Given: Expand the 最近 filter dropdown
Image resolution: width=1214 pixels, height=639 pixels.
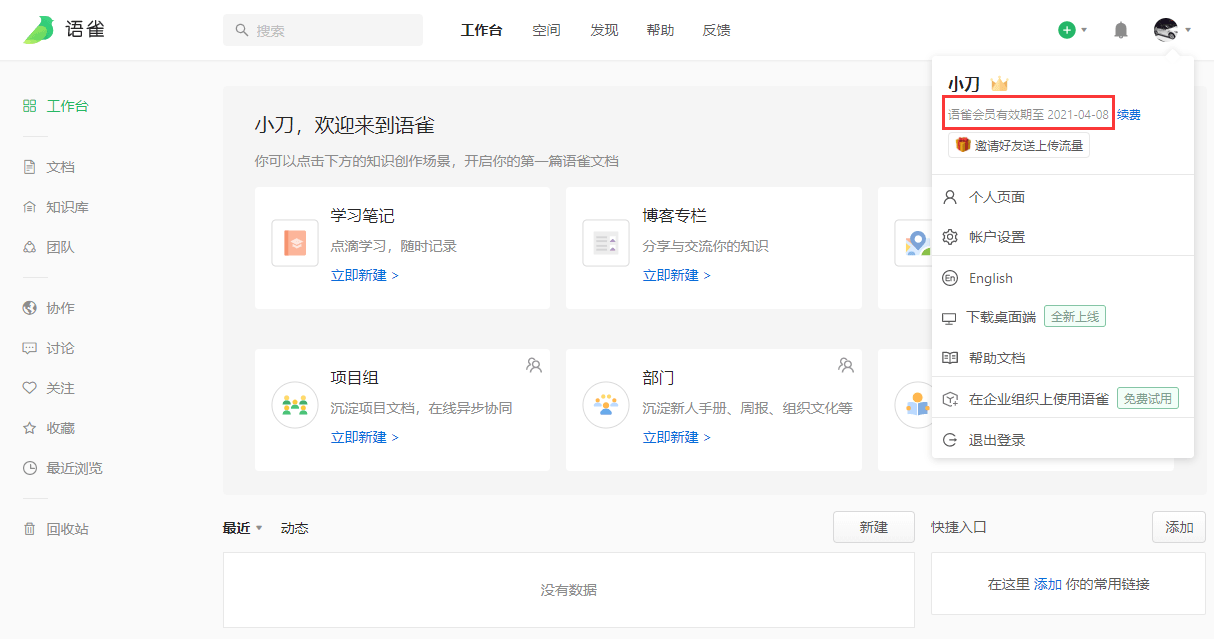Looking at the screenshot, I should (259, 528).
